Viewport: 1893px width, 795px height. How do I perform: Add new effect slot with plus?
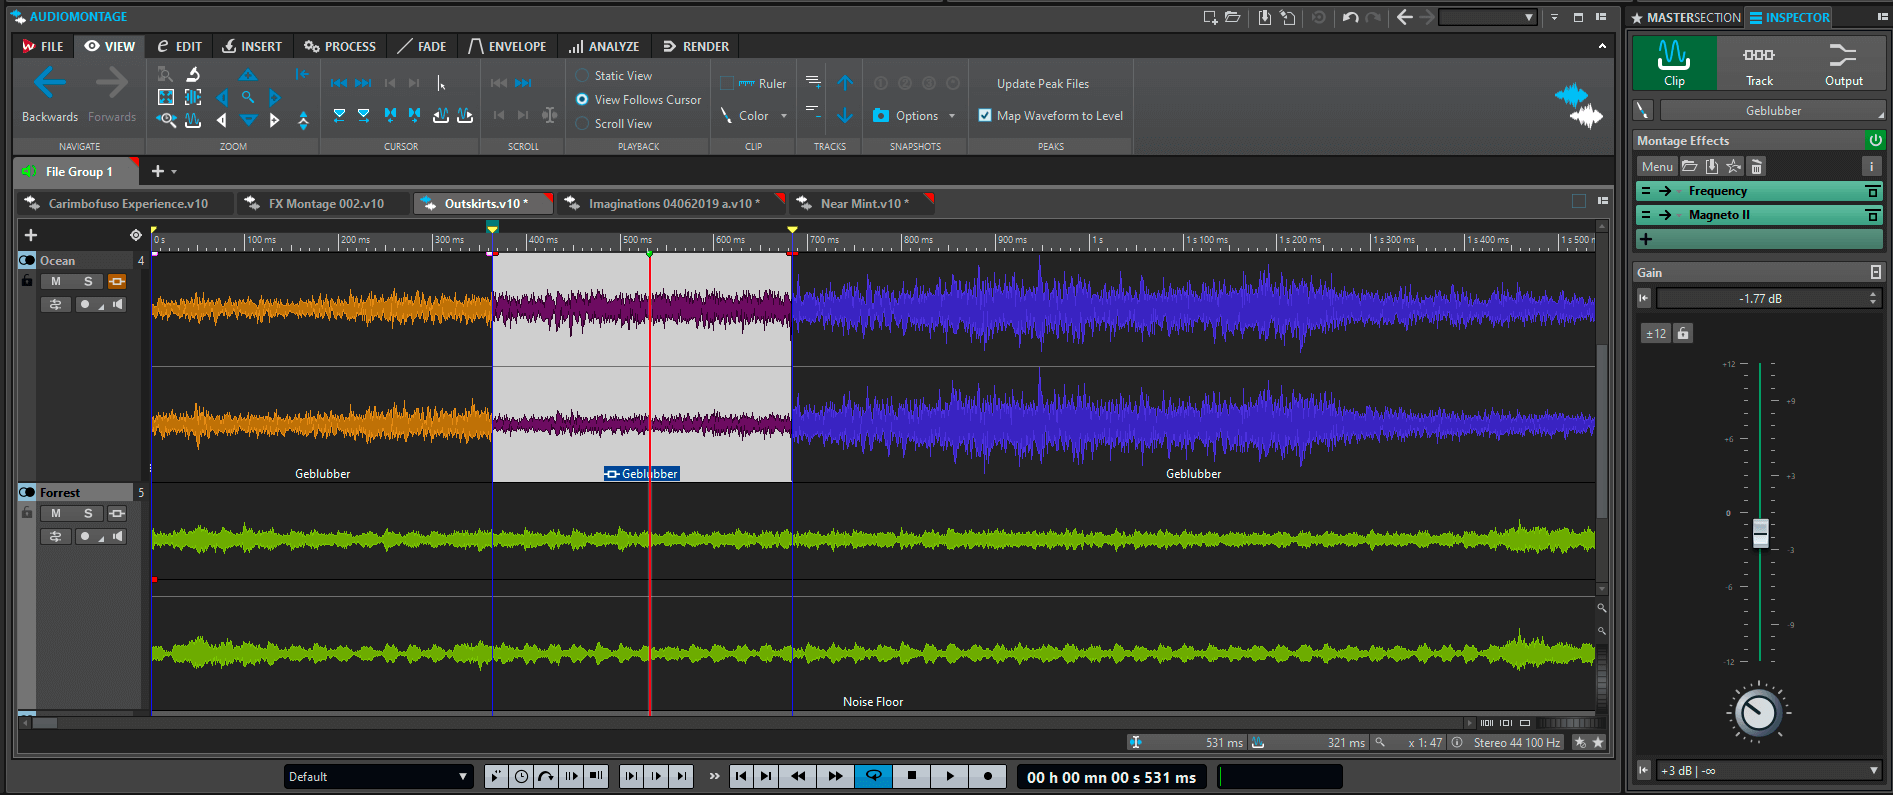click(1646, 239)
